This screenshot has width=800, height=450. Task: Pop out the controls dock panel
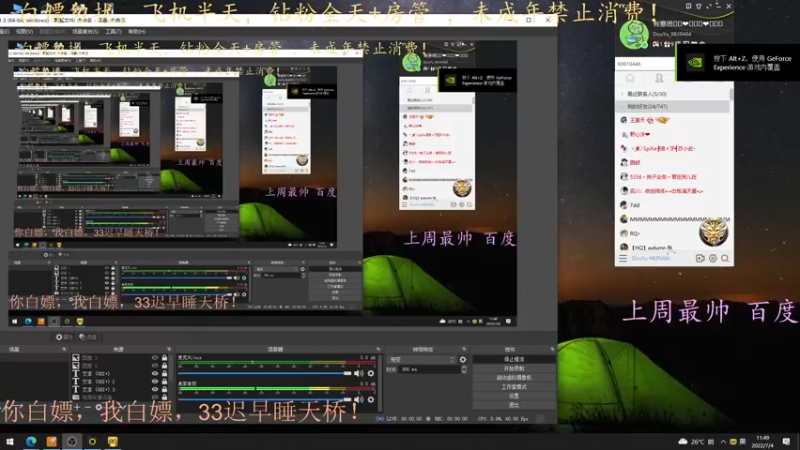point(552,349)
